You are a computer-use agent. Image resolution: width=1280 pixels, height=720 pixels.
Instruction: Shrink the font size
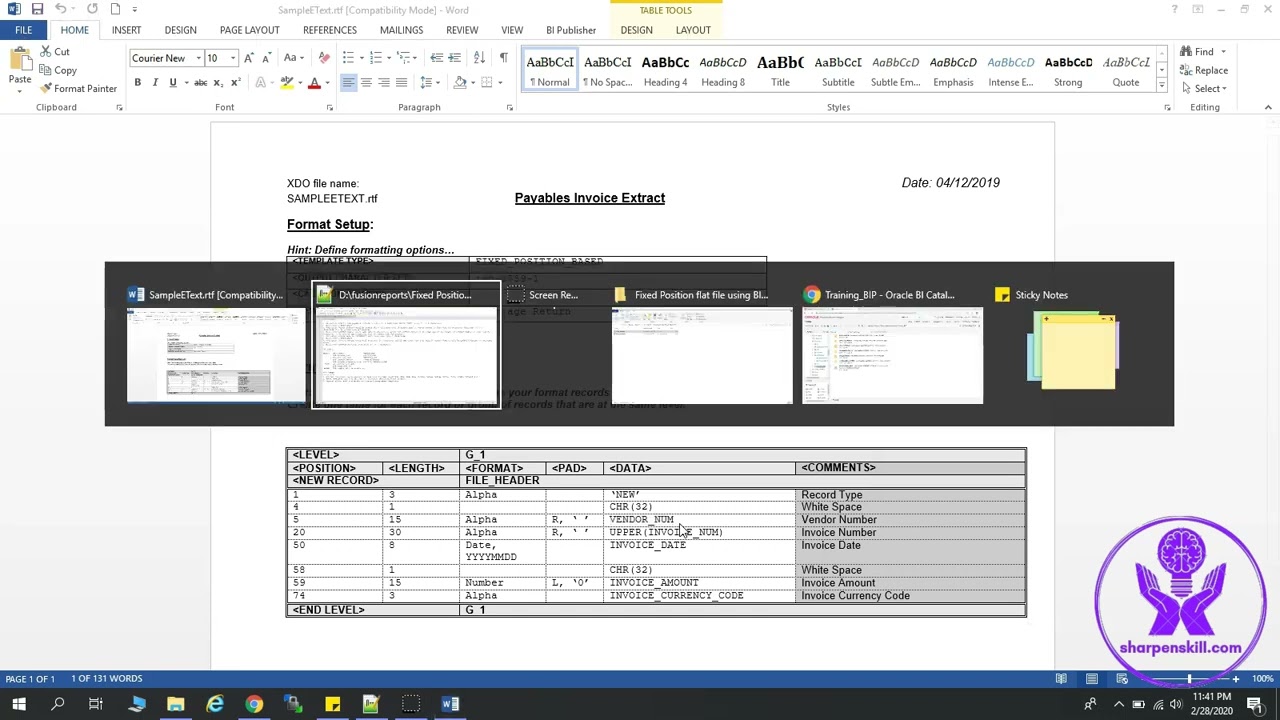pyautogui.click(x=266, y=58)
